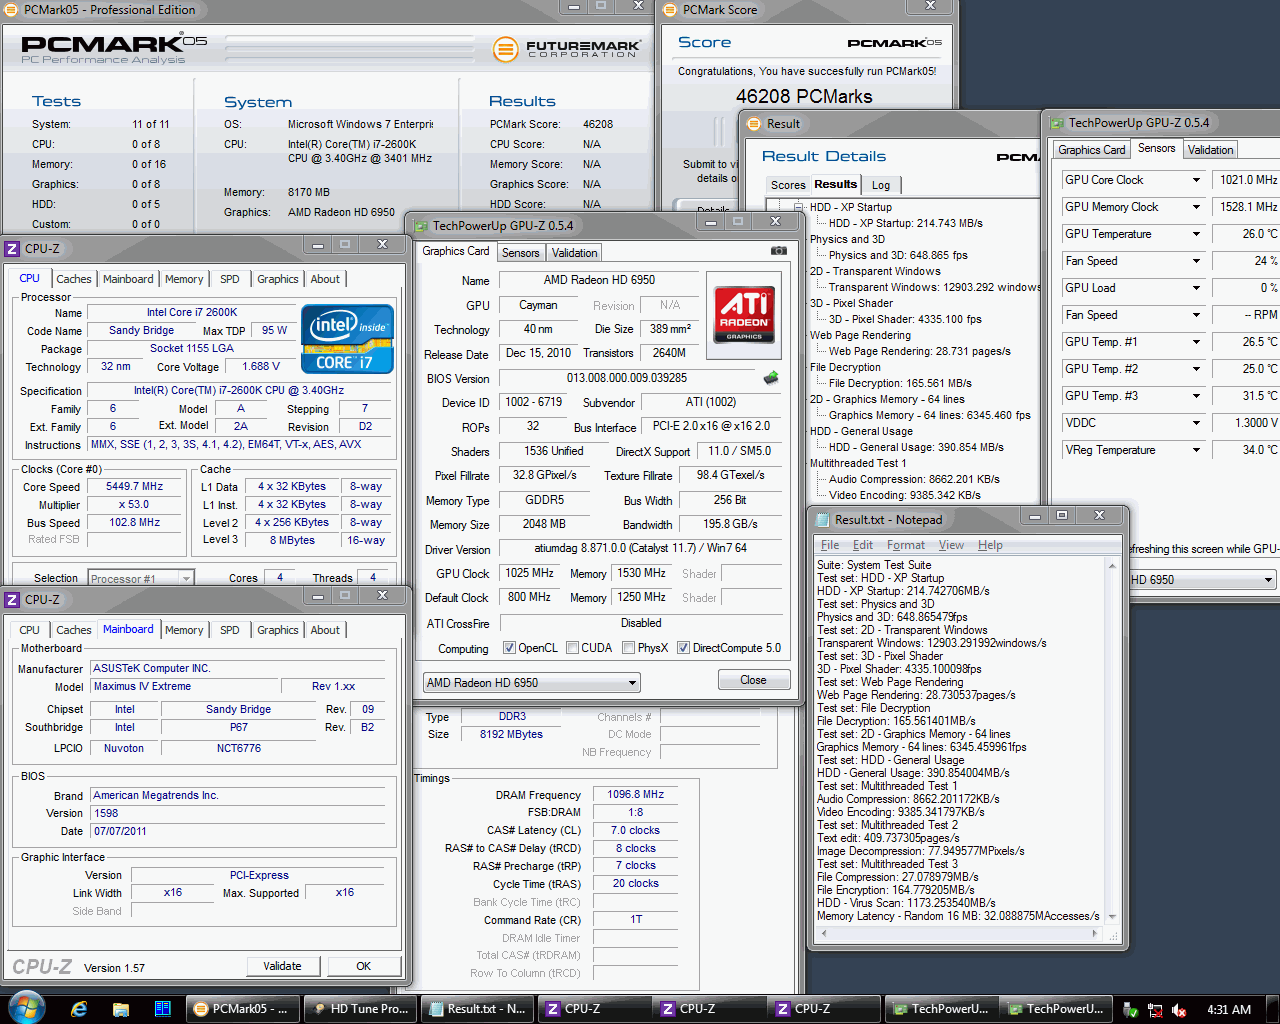Click OK button in CPU-Z Mainboard window
The image size is (1280, 1024).
(x=364, y=966)
